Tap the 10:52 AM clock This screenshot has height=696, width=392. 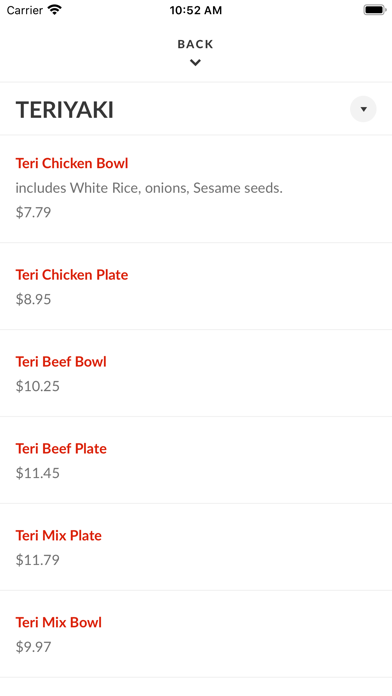[196, 10]
